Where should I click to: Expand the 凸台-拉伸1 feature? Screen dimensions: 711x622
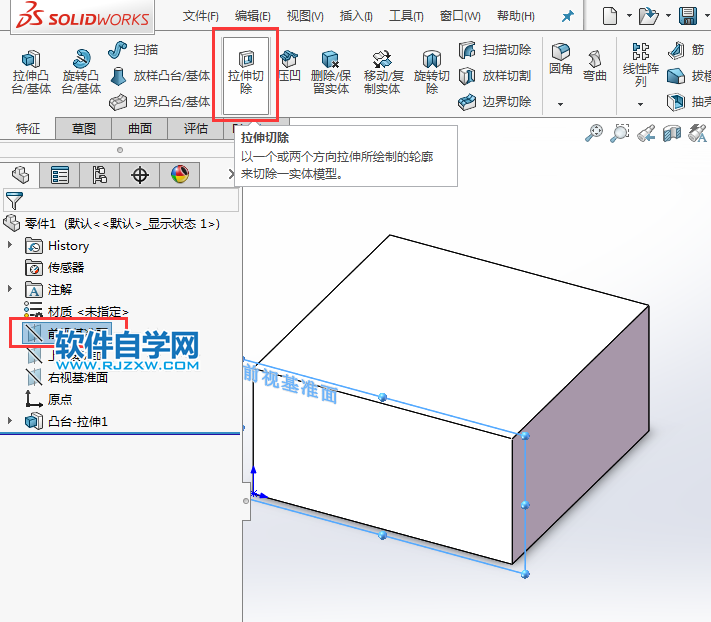click(10, 421)
